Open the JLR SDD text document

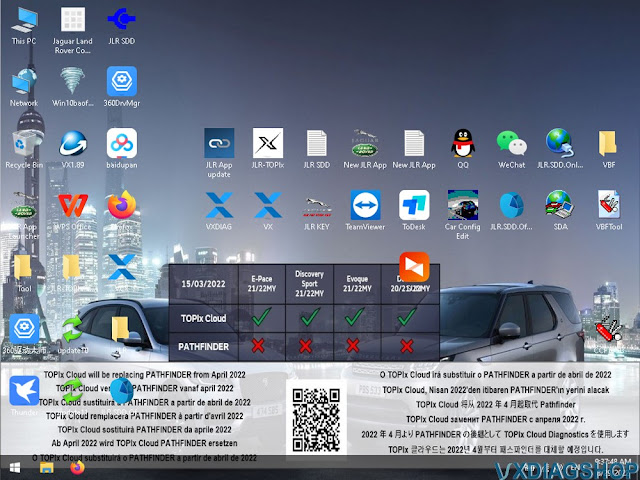(316, 149)
